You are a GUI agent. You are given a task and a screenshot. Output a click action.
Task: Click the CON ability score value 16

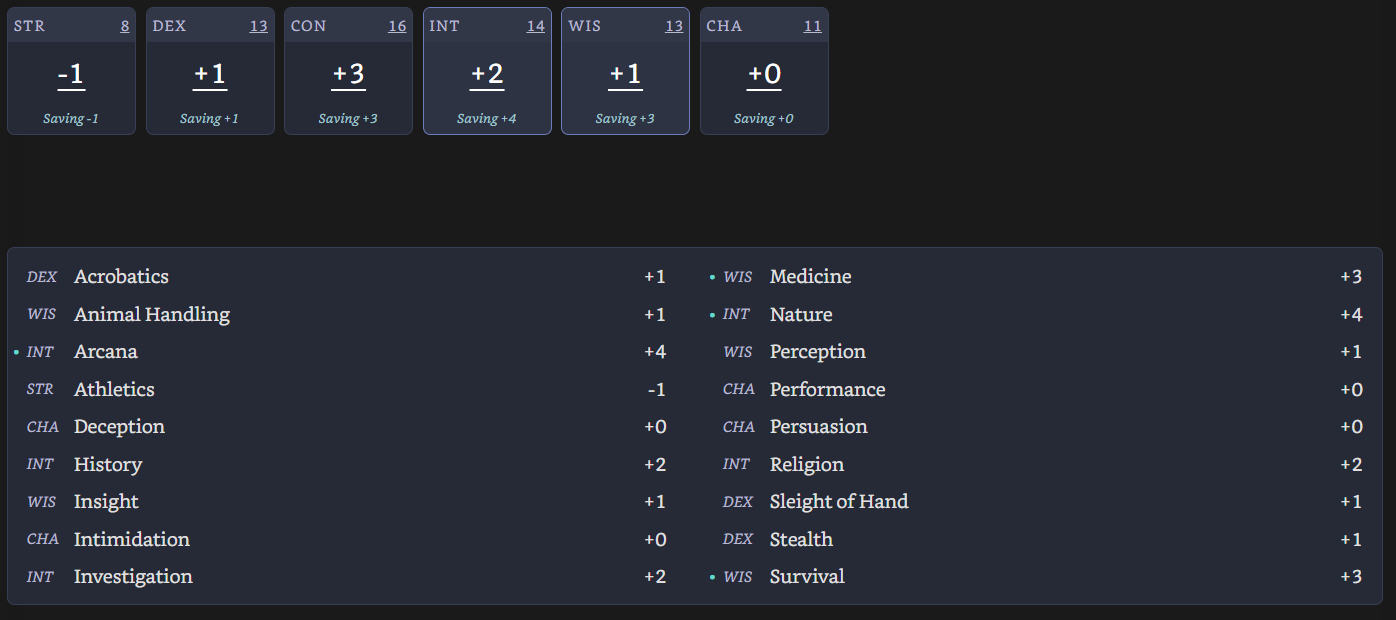click(x=397, y=26)
